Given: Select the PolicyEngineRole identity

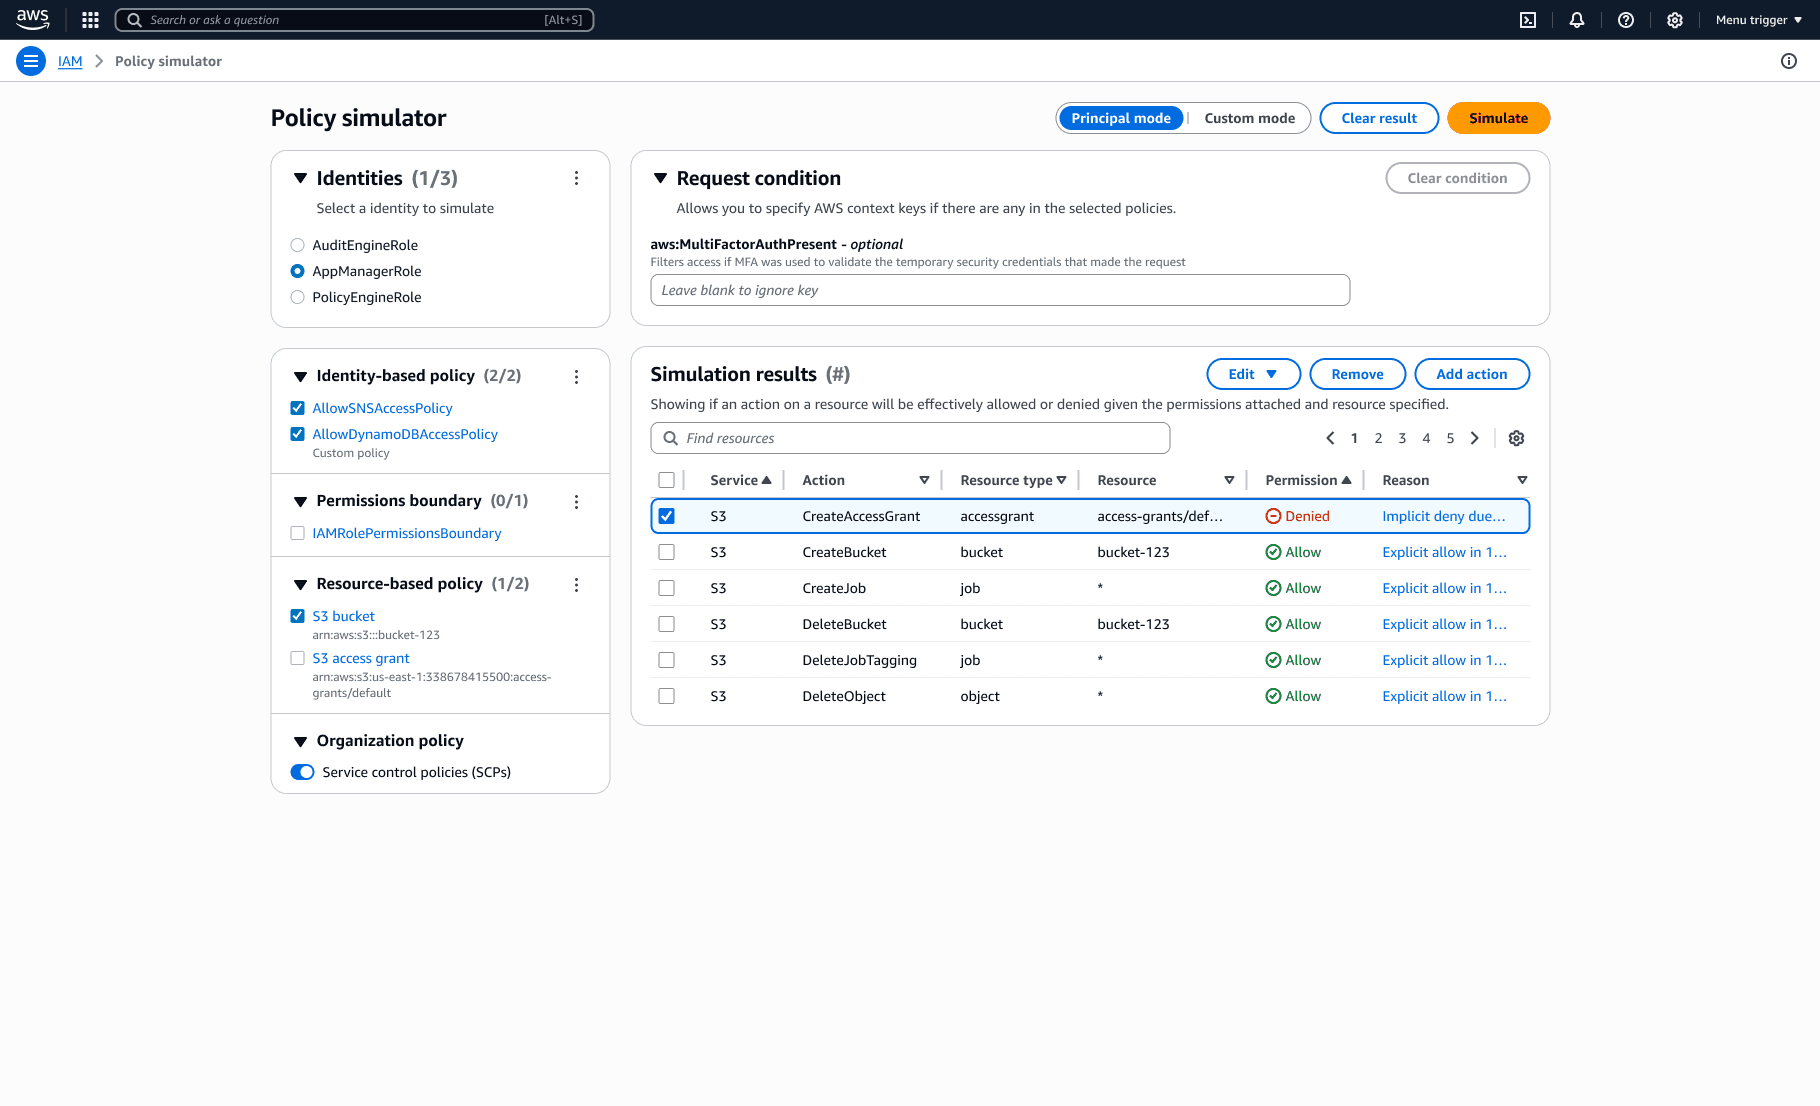Looking at the screenshot, I should [297, 297].
